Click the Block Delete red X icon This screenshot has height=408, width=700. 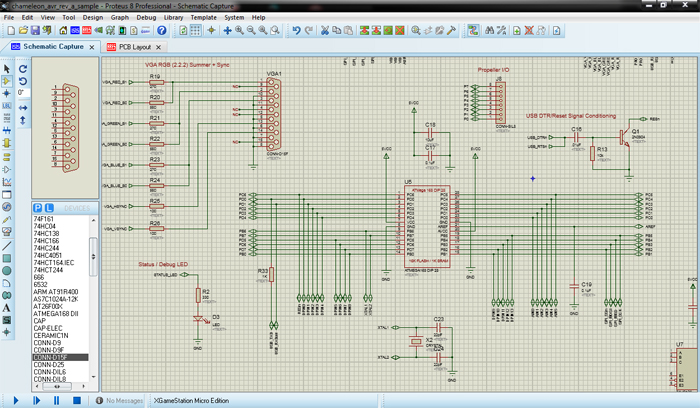(x=400, y=30)
